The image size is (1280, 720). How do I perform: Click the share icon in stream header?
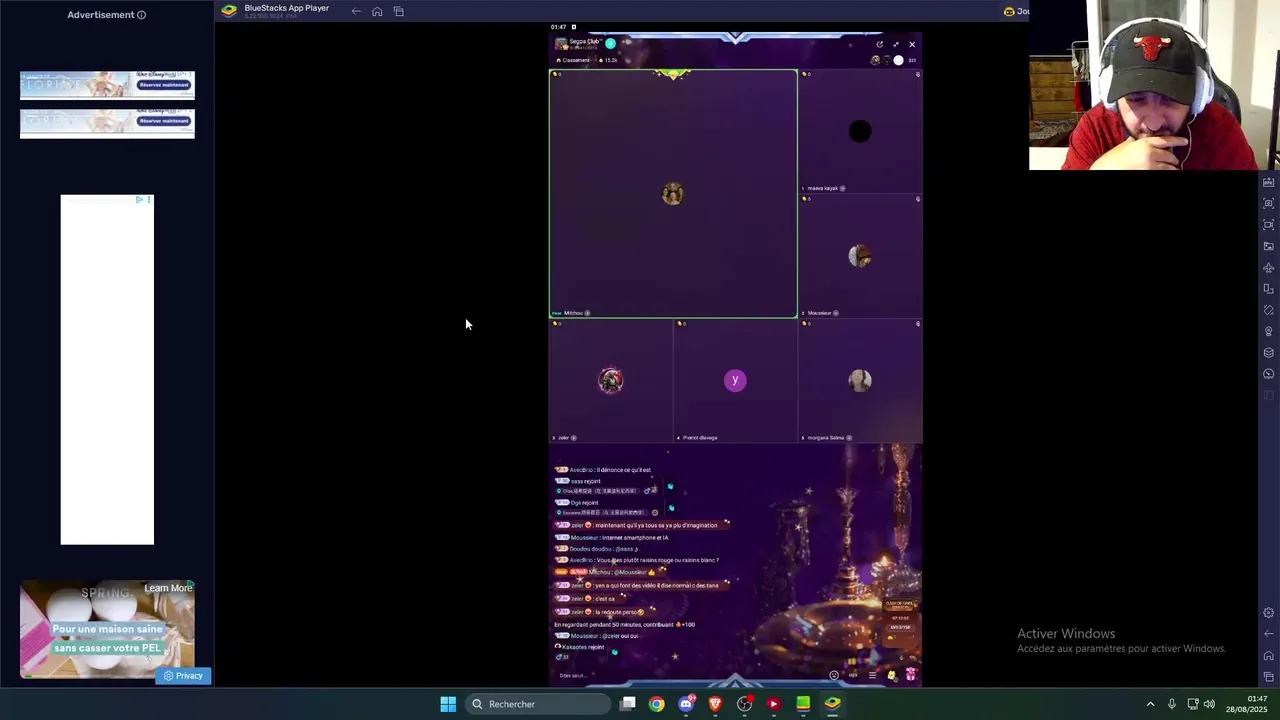pos(879,44)
